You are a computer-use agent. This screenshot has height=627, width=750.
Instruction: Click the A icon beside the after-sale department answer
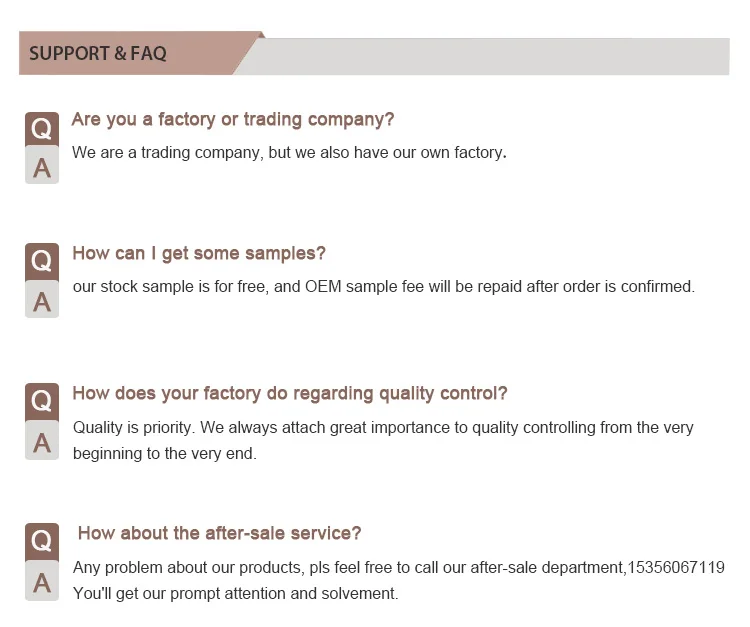pos(41,581)
